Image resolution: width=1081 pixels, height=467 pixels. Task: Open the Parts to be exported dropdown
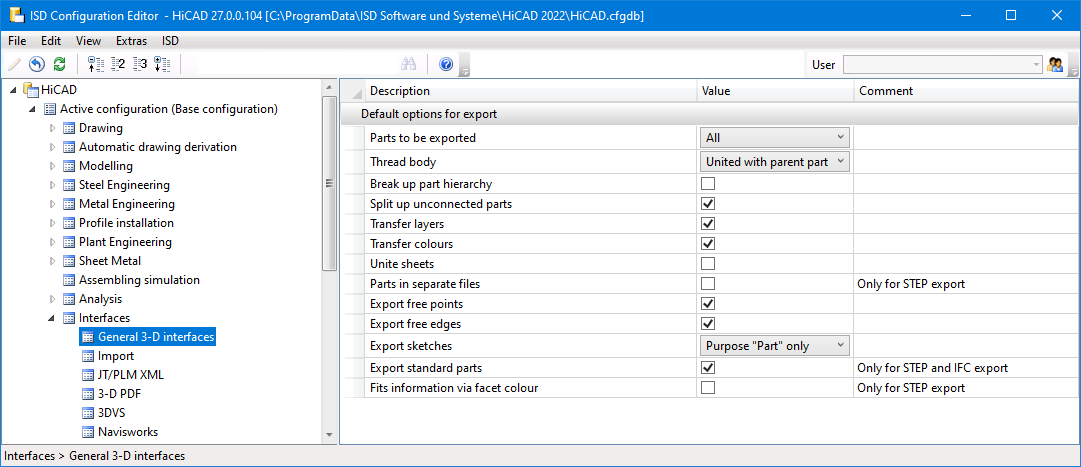774,137
